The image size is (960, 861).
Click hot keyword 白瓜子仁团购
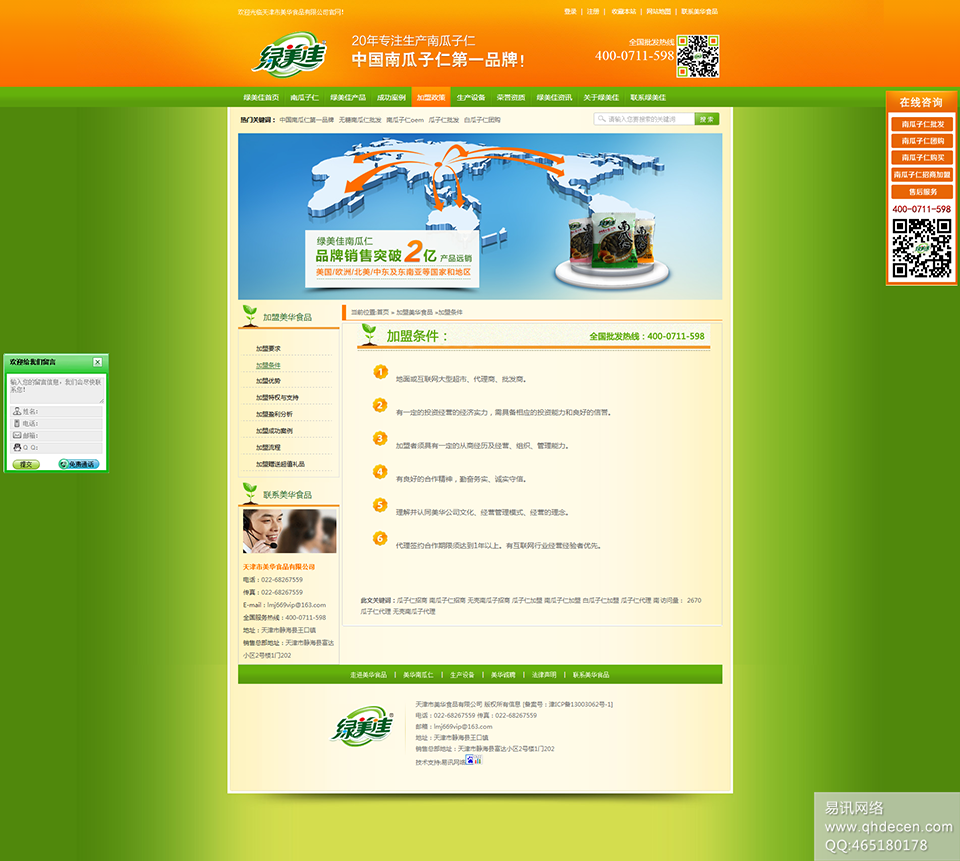coord(482,120)
